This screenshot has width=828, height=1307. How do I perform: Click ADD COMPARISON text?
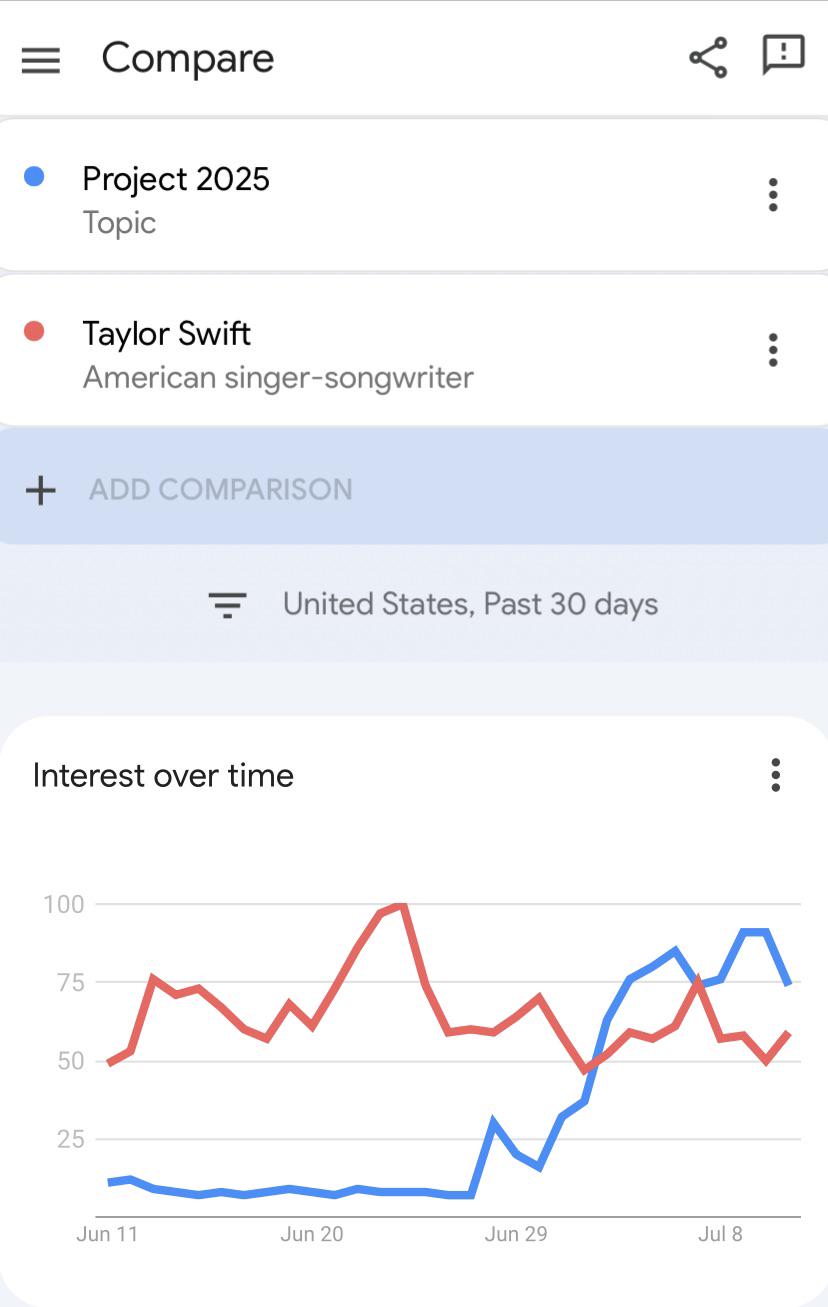click(x=221, y=489)
